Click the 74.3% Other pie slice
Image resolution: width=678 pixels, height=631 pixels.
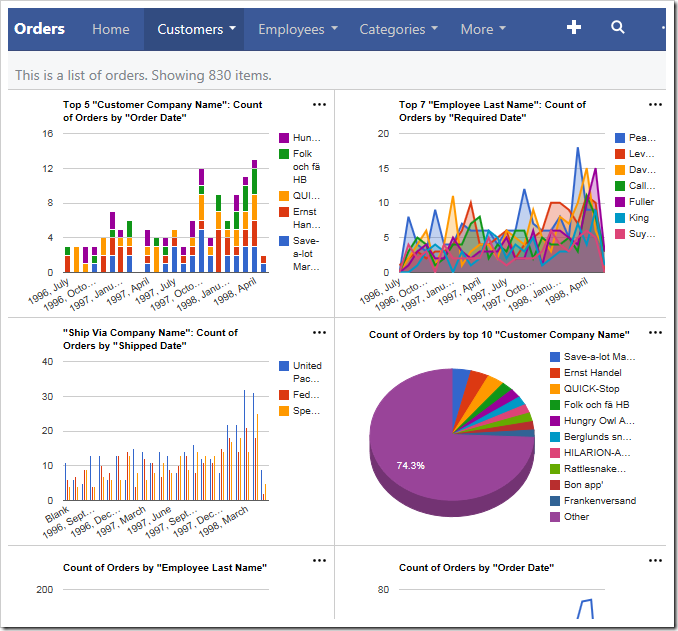(x=411, y=466)
